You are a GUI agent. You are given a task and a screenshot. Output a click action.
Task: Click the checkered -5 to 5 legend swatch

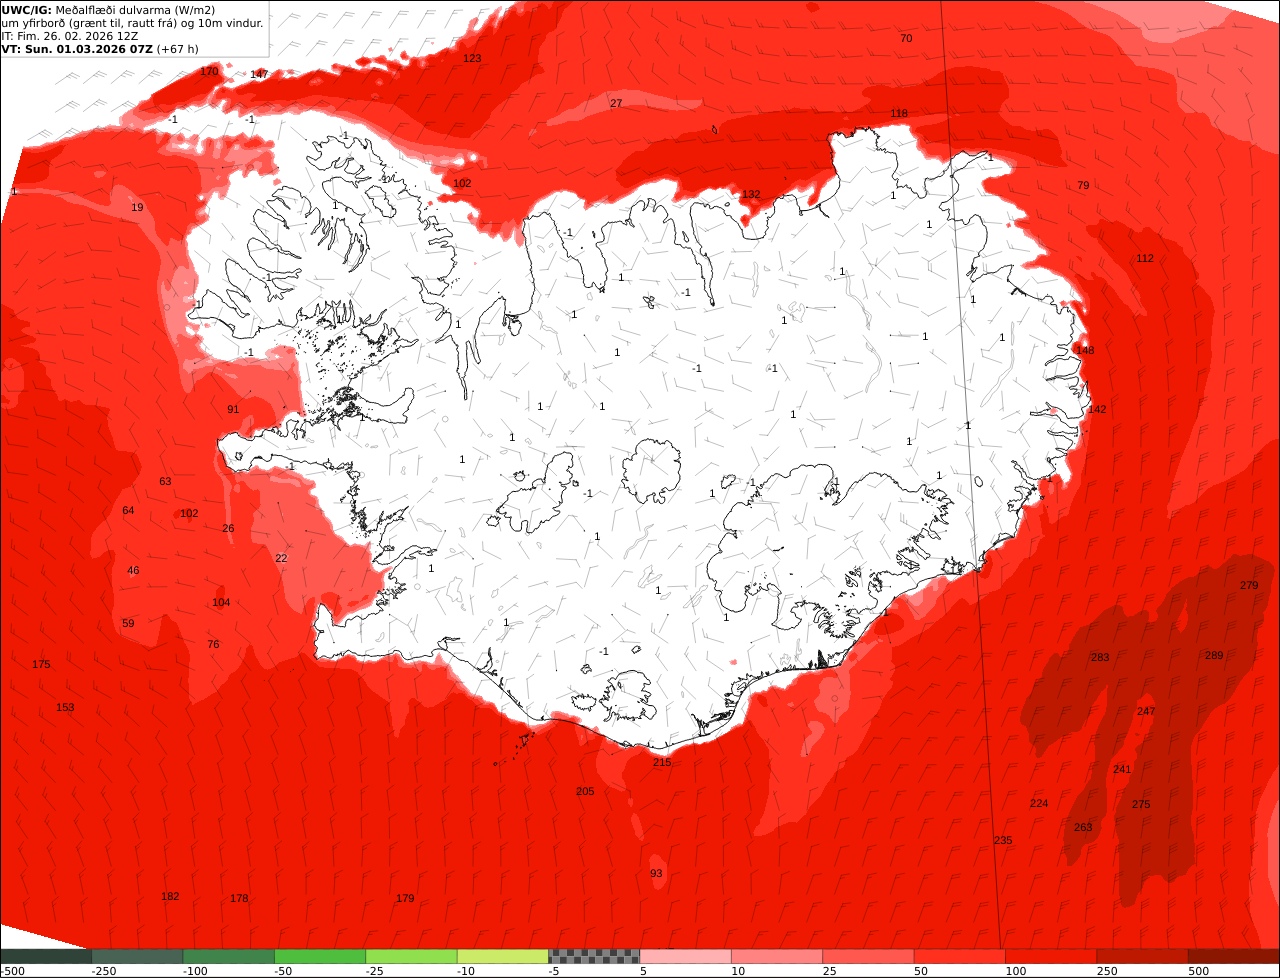pos(594,956)
